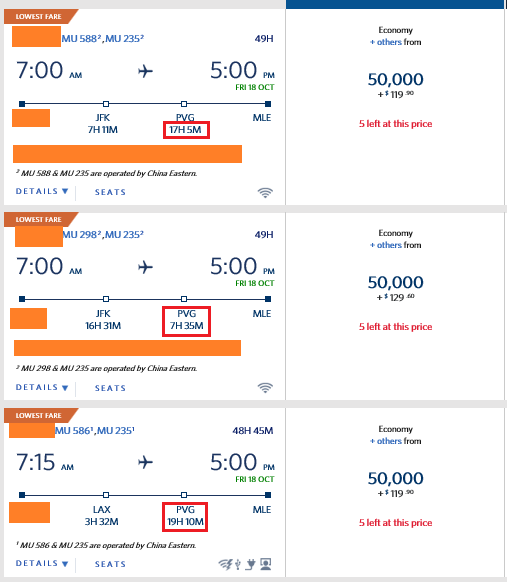This screenshot has width=507, height=582.
Task: Click the JFK stop marker on first flight timeline
Action: tap(106, 104)
